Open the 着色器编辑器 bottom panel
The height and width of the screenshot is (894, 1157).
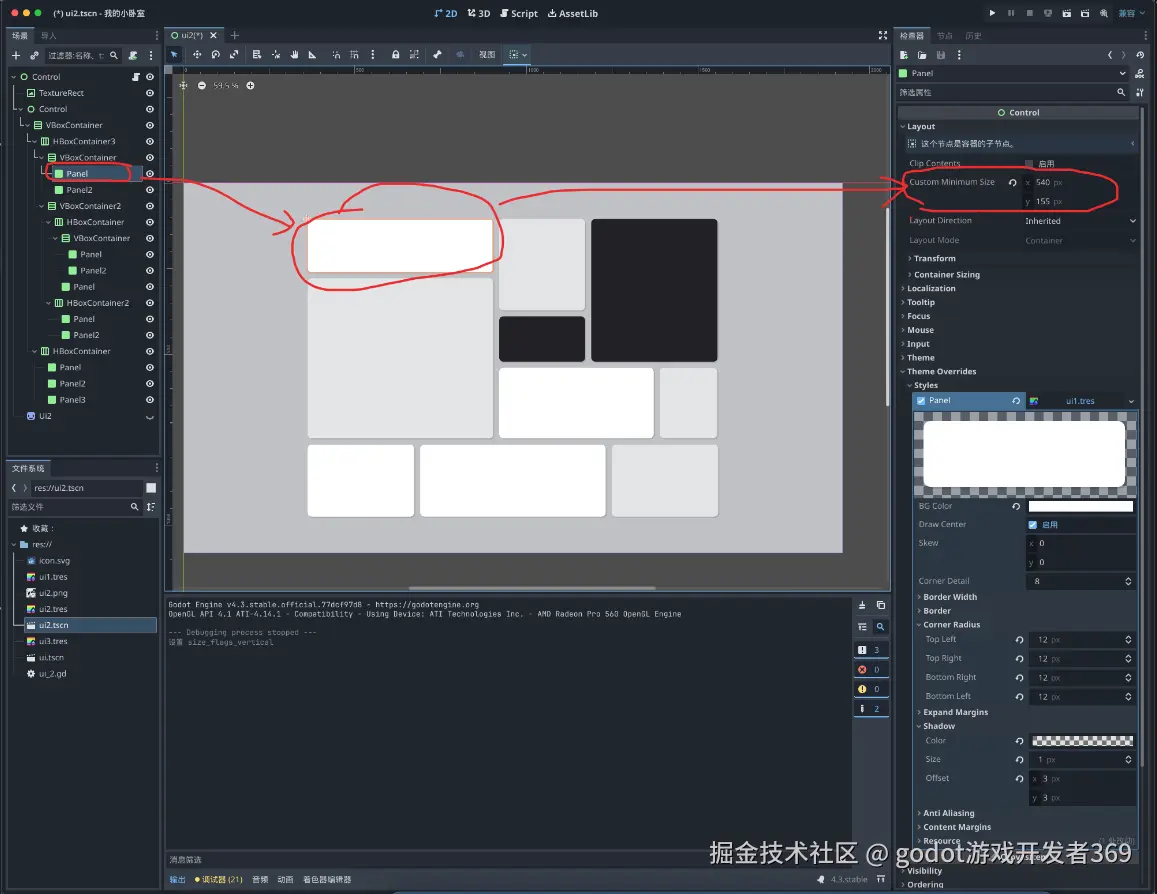click(x=327, y=880)
